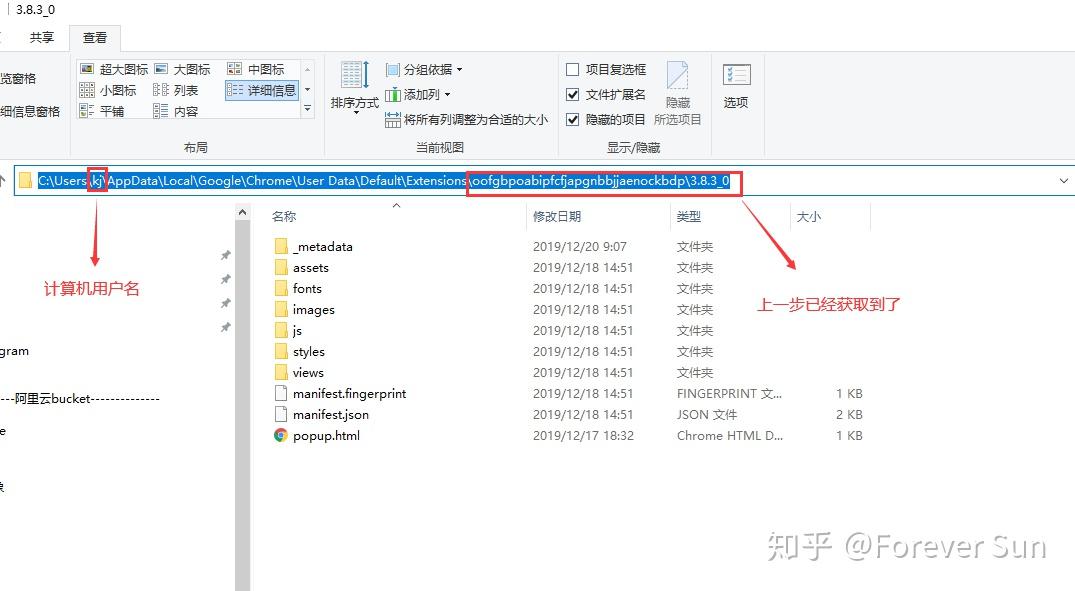Open the 共享 ribbon tab
This screenshot has height=591, width=1075.
tap(42, 38)
